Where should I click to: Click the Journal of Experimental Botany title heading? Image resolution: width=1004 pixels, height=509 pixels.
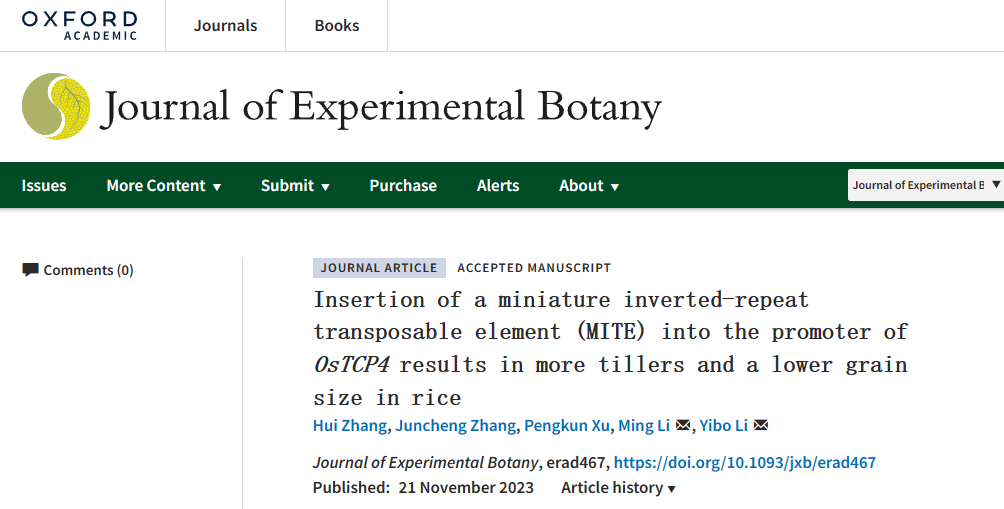coord(381,108)
